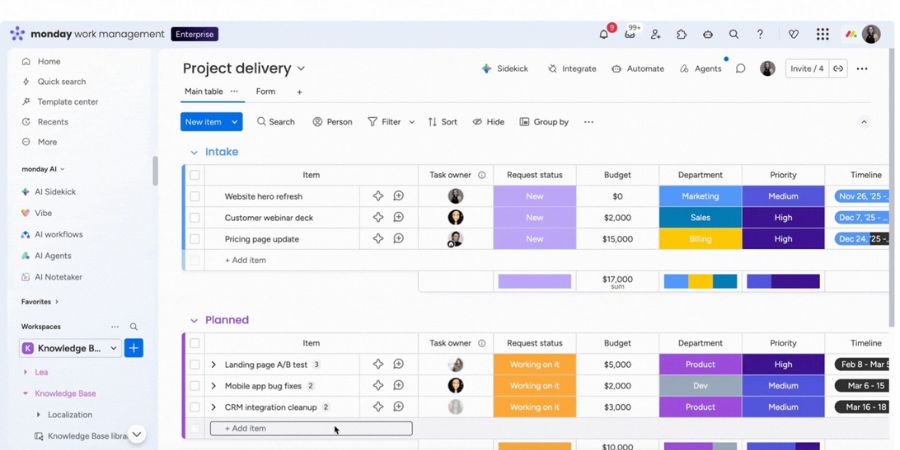900x450 pixels.
Task: Copy board link icon next to Invite
Action: pyautogui.click(x=838, y=69)
